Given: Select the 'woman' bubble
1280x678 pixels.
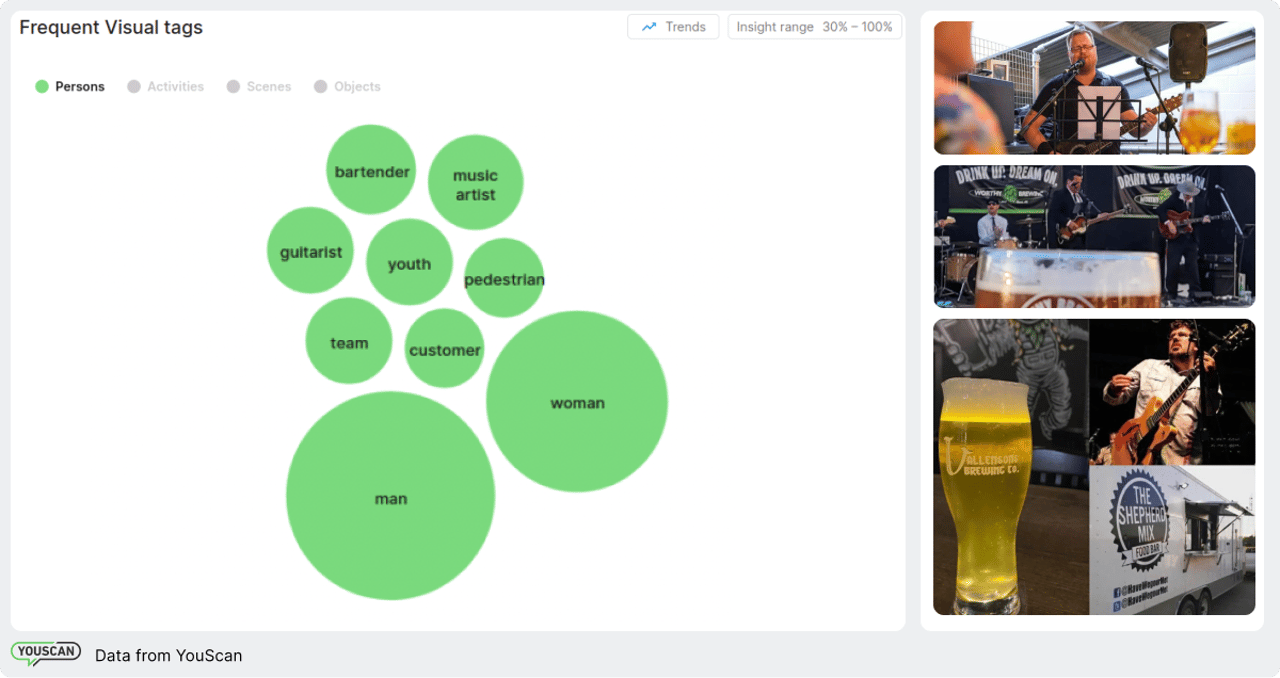Looking at the screenshot, I should tap(577, 402).
